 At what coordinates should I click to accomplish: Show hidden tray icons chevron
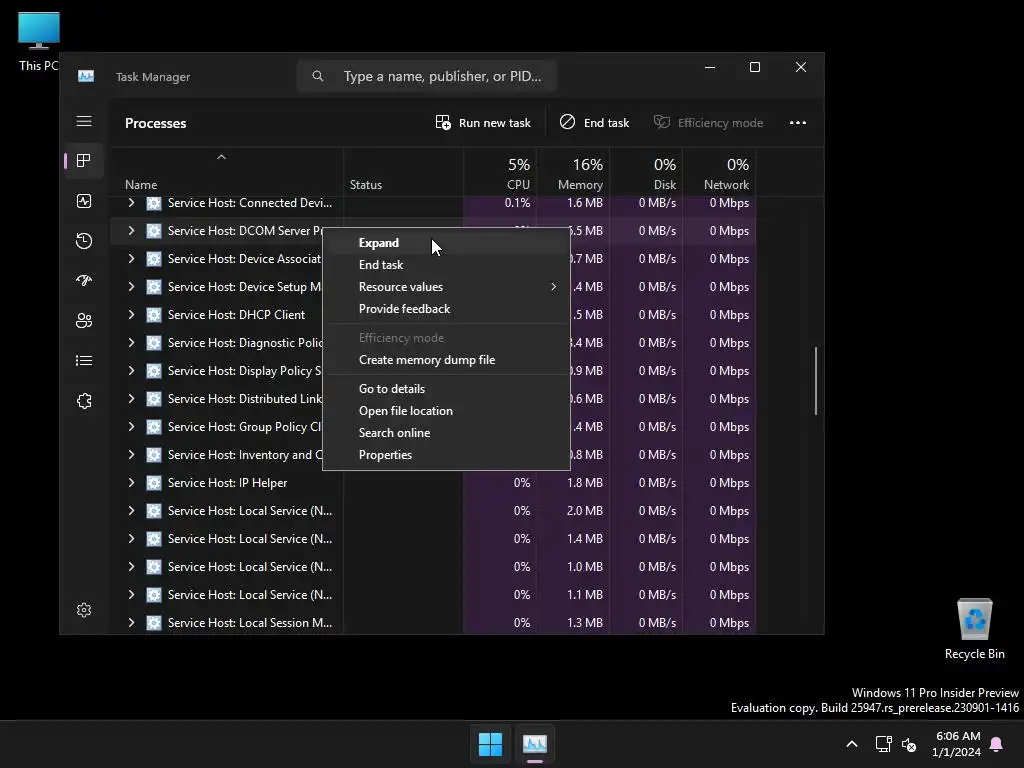pyautogui.click(x=852, y=744)
